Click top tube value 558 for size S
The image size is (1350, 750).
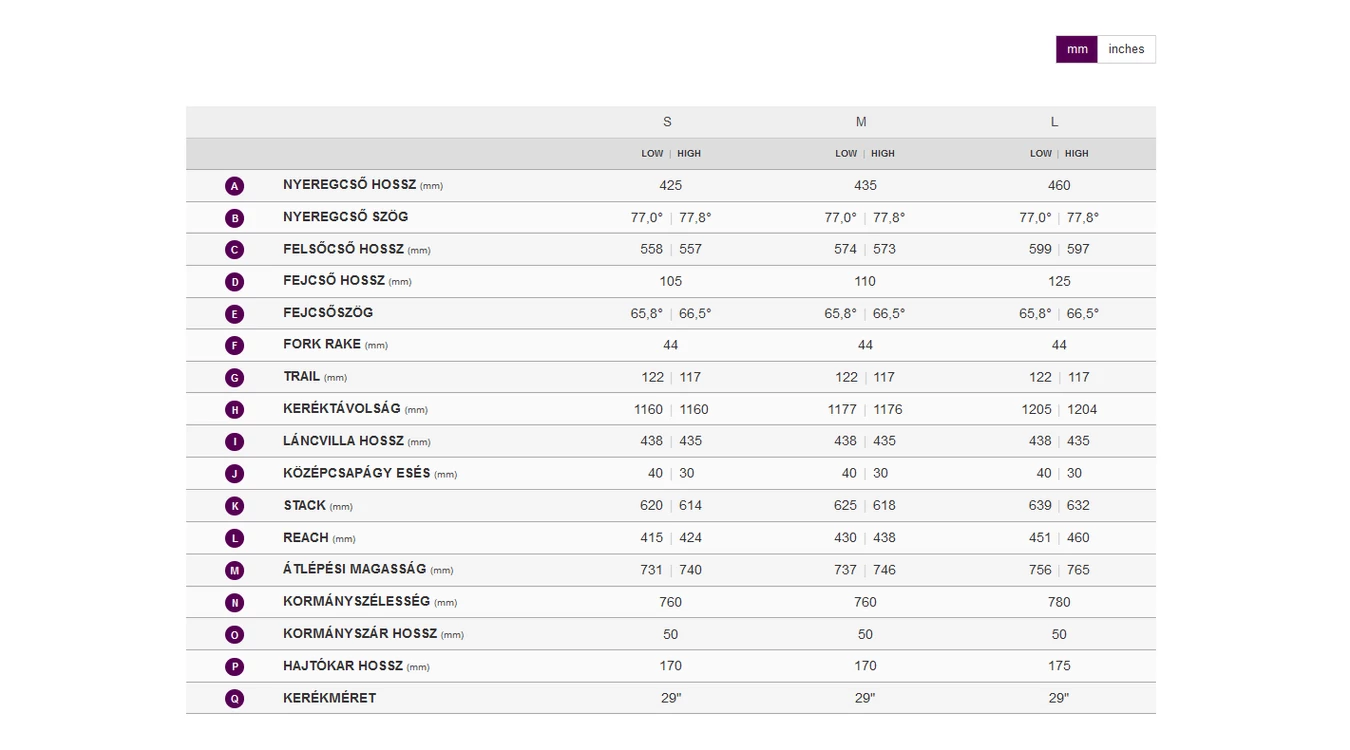point(651,249)
